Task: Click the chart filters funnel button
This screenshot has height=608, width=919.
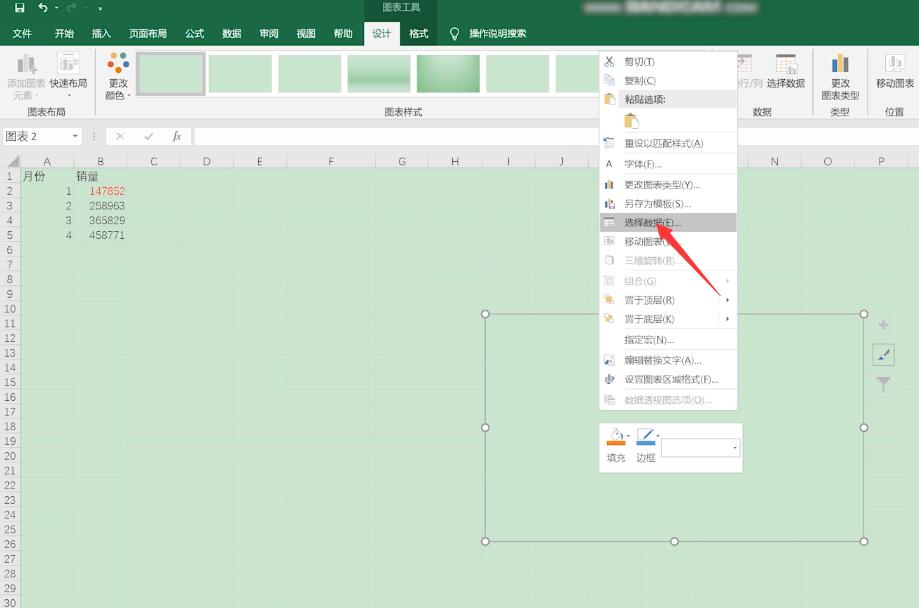Action: click(883, 383)
